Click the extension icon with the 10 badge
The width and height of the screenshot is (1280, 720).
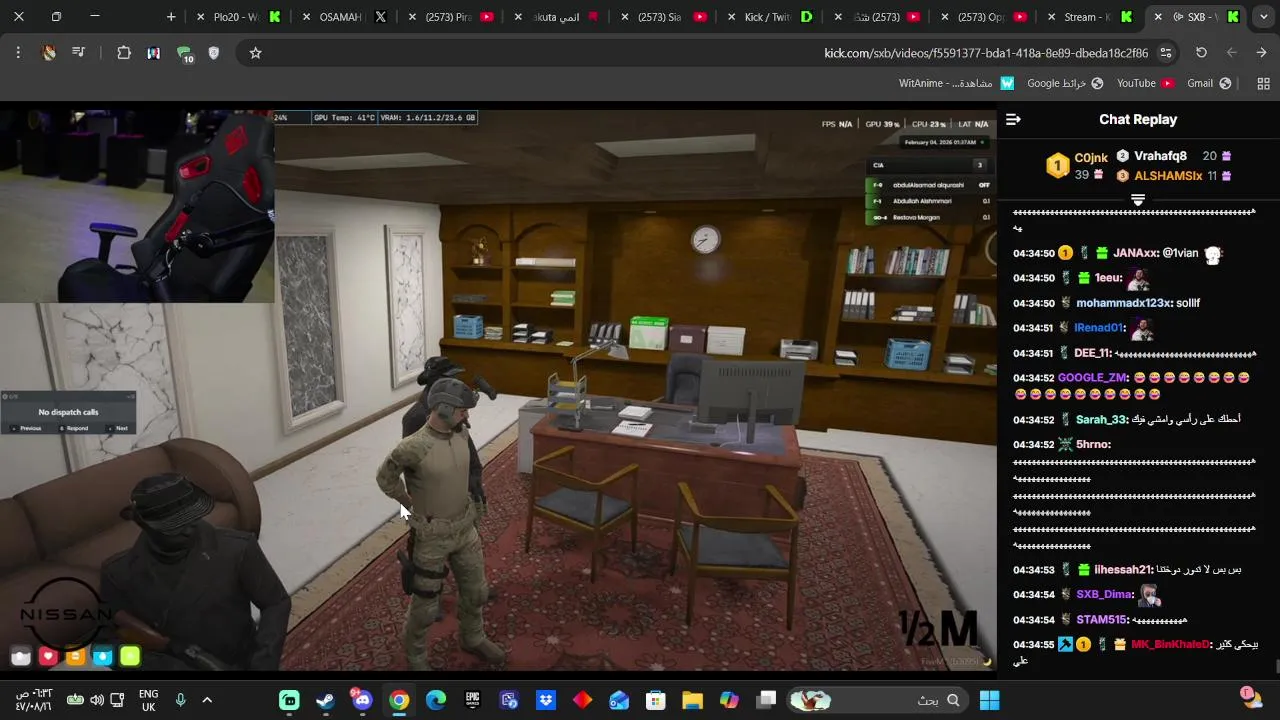point(184,54)
